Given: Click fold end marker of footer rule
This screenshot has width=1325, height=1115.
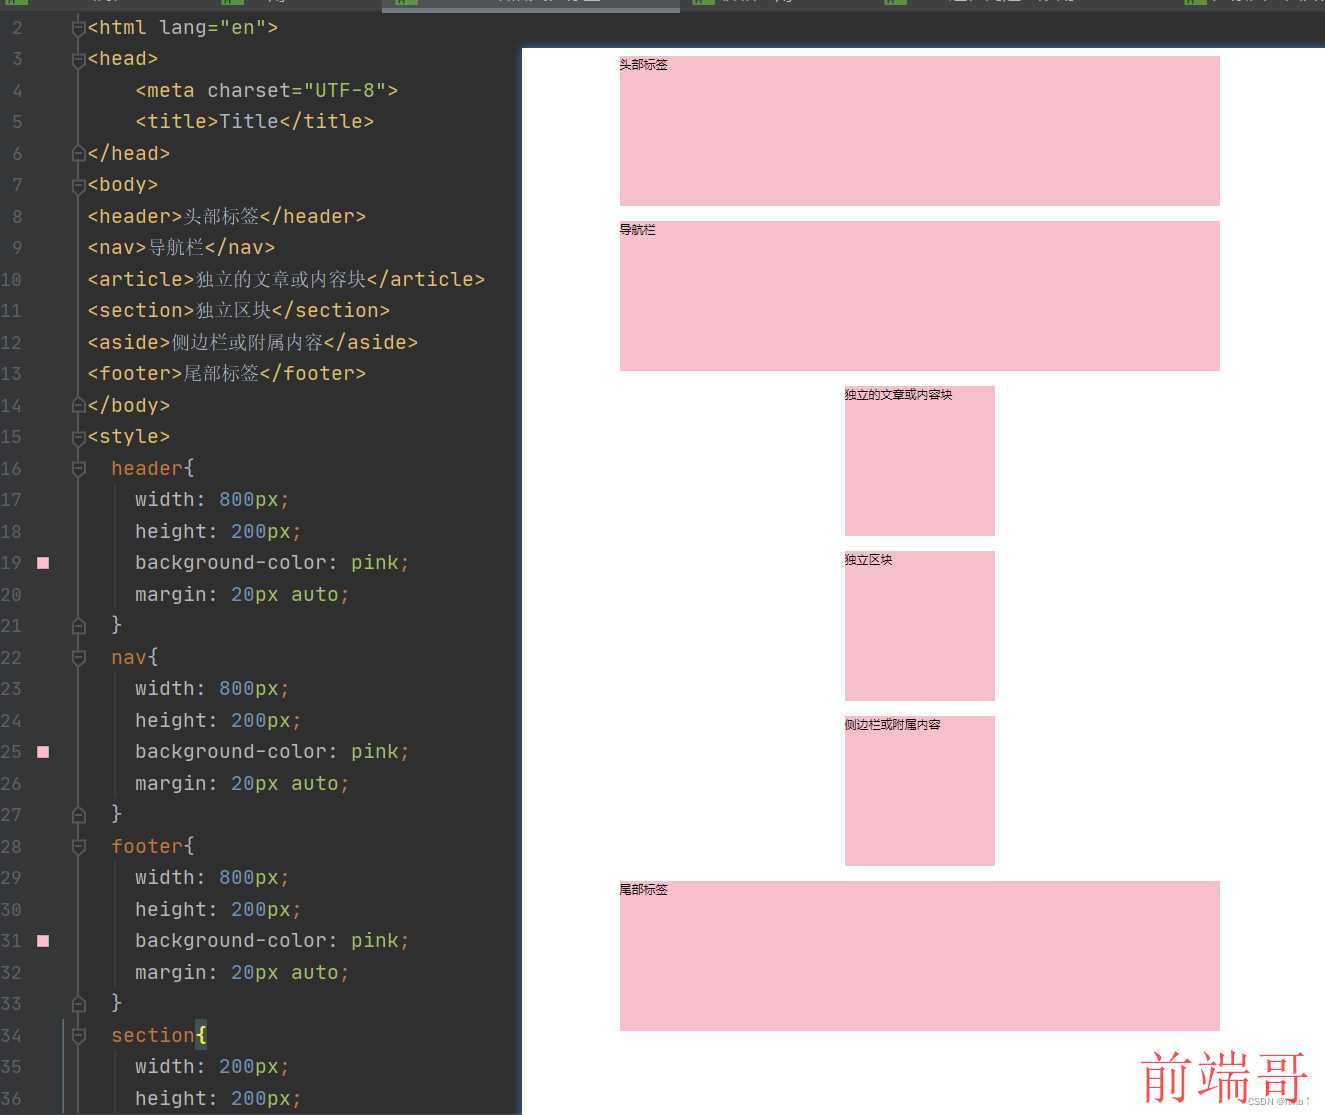Looking at the screenshot, I should pyautogui.click(x=79, y=1004).
